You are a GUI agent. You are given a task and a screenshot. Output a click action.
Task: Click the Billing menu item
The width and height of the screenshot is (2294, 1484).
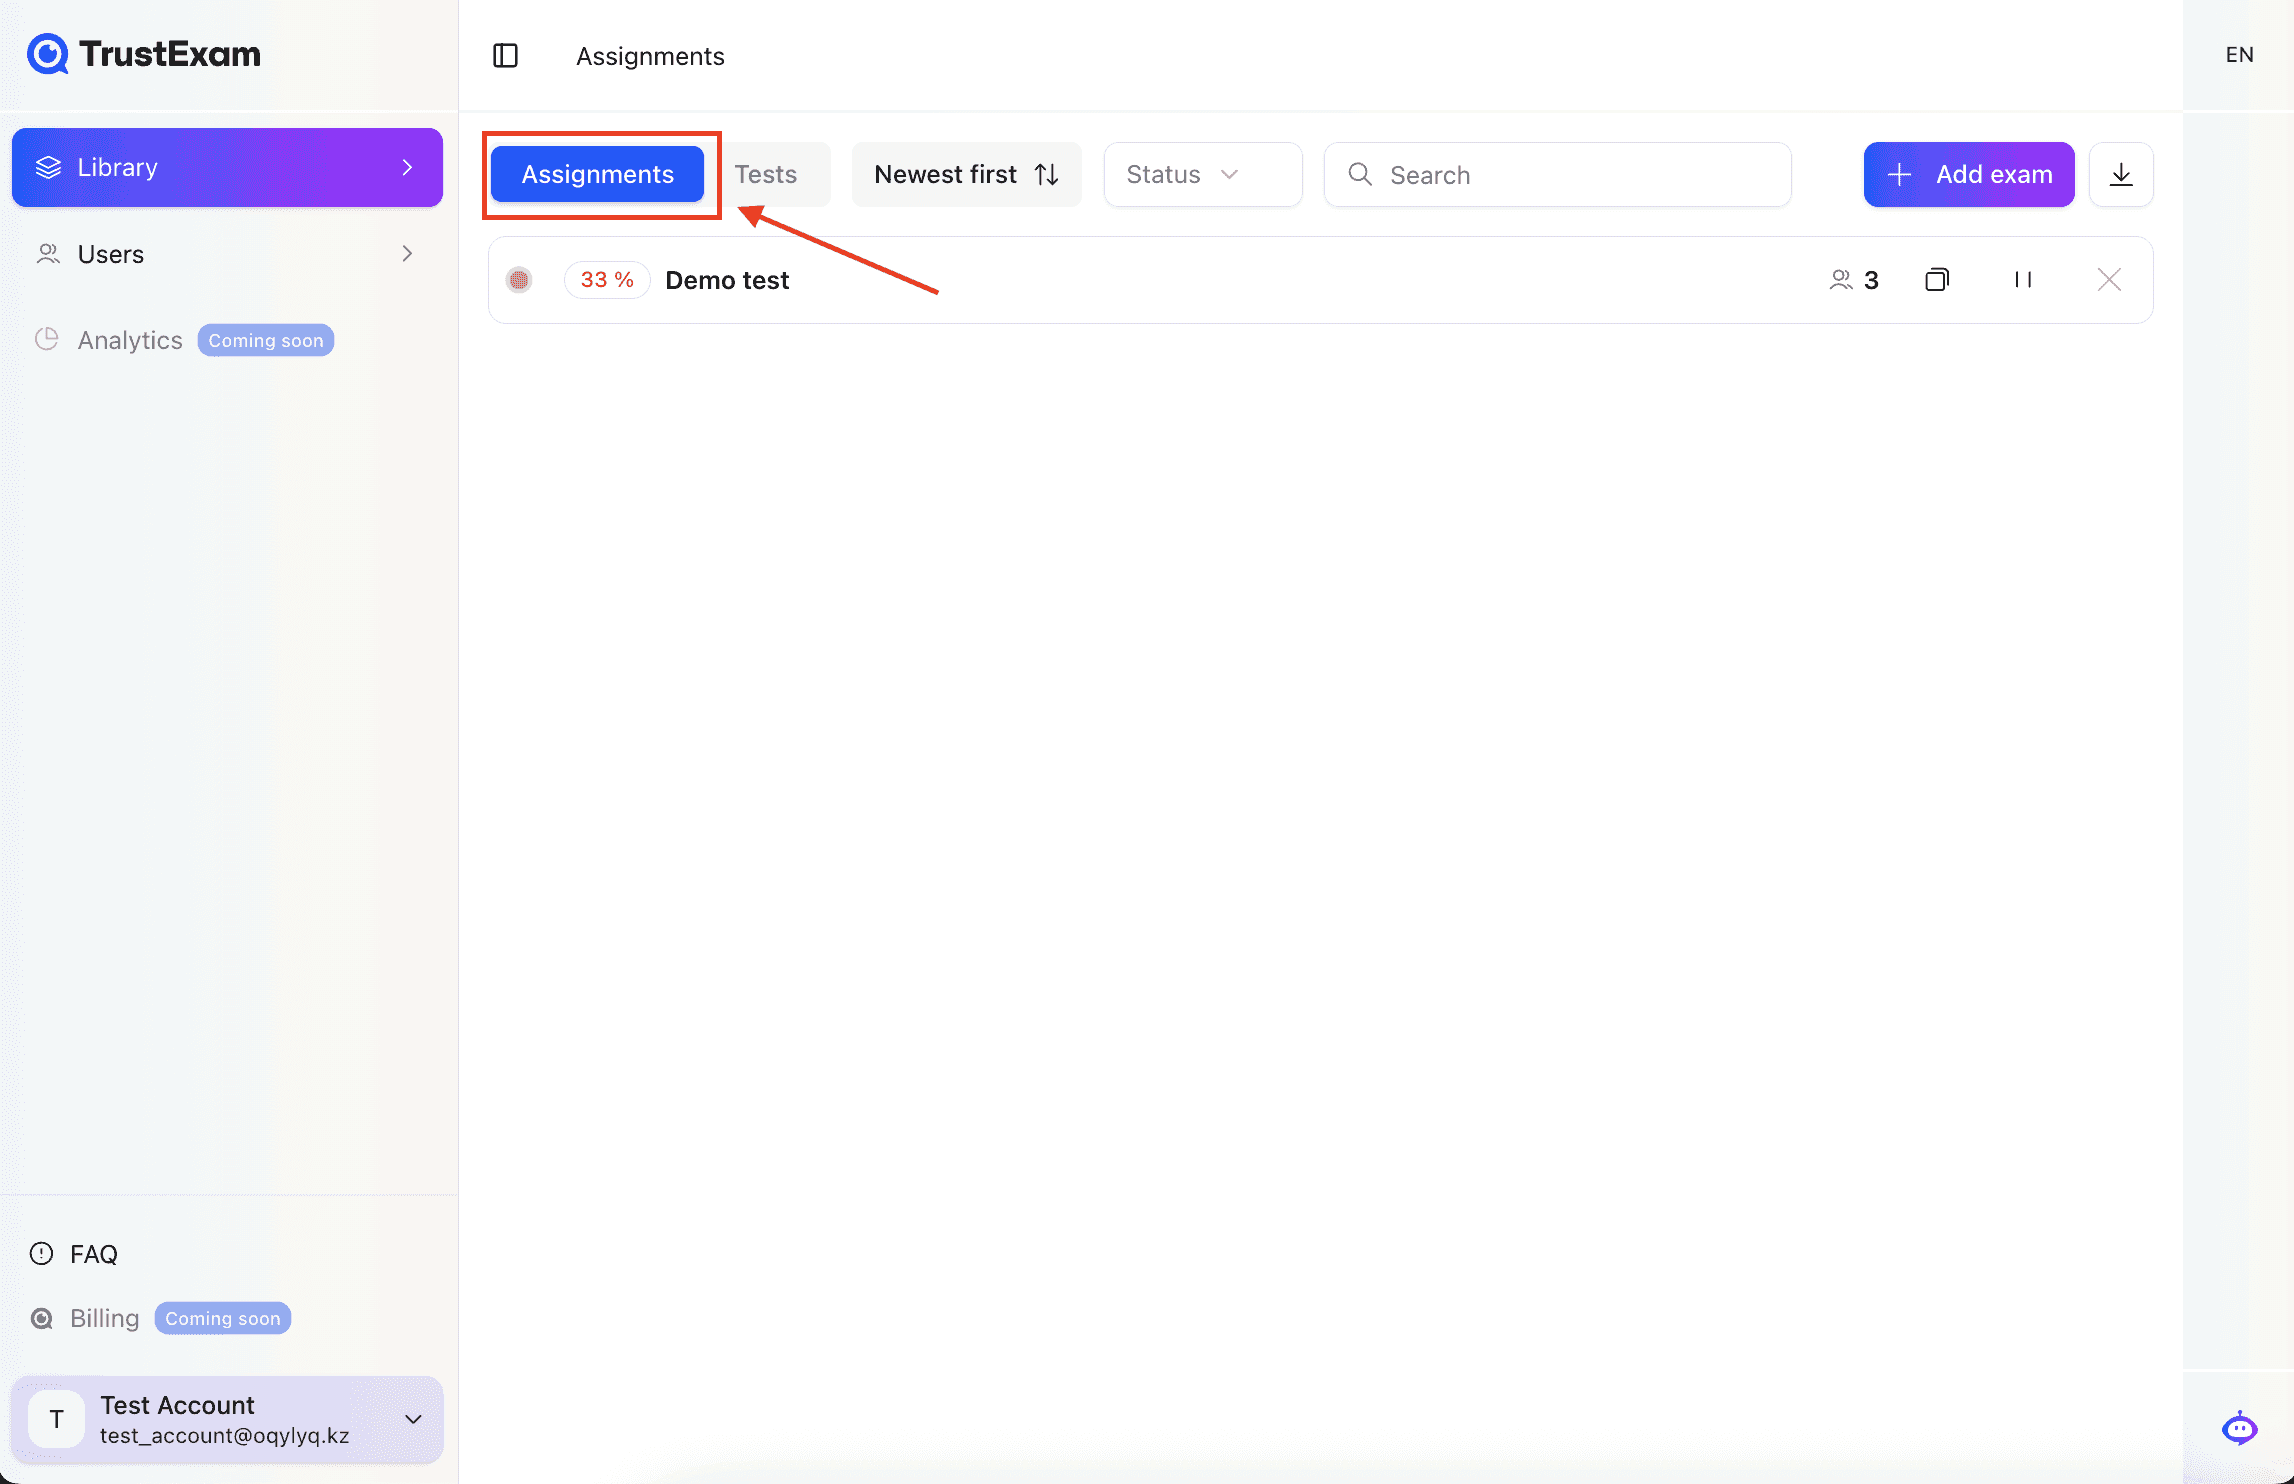pyautogui.click(x=104, y=1318)
